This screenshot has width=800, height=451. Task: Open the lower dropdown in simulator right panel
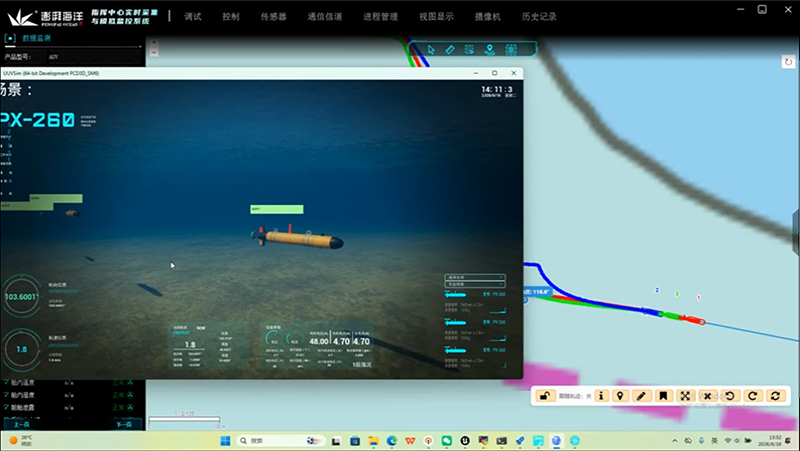pos(475,284)
